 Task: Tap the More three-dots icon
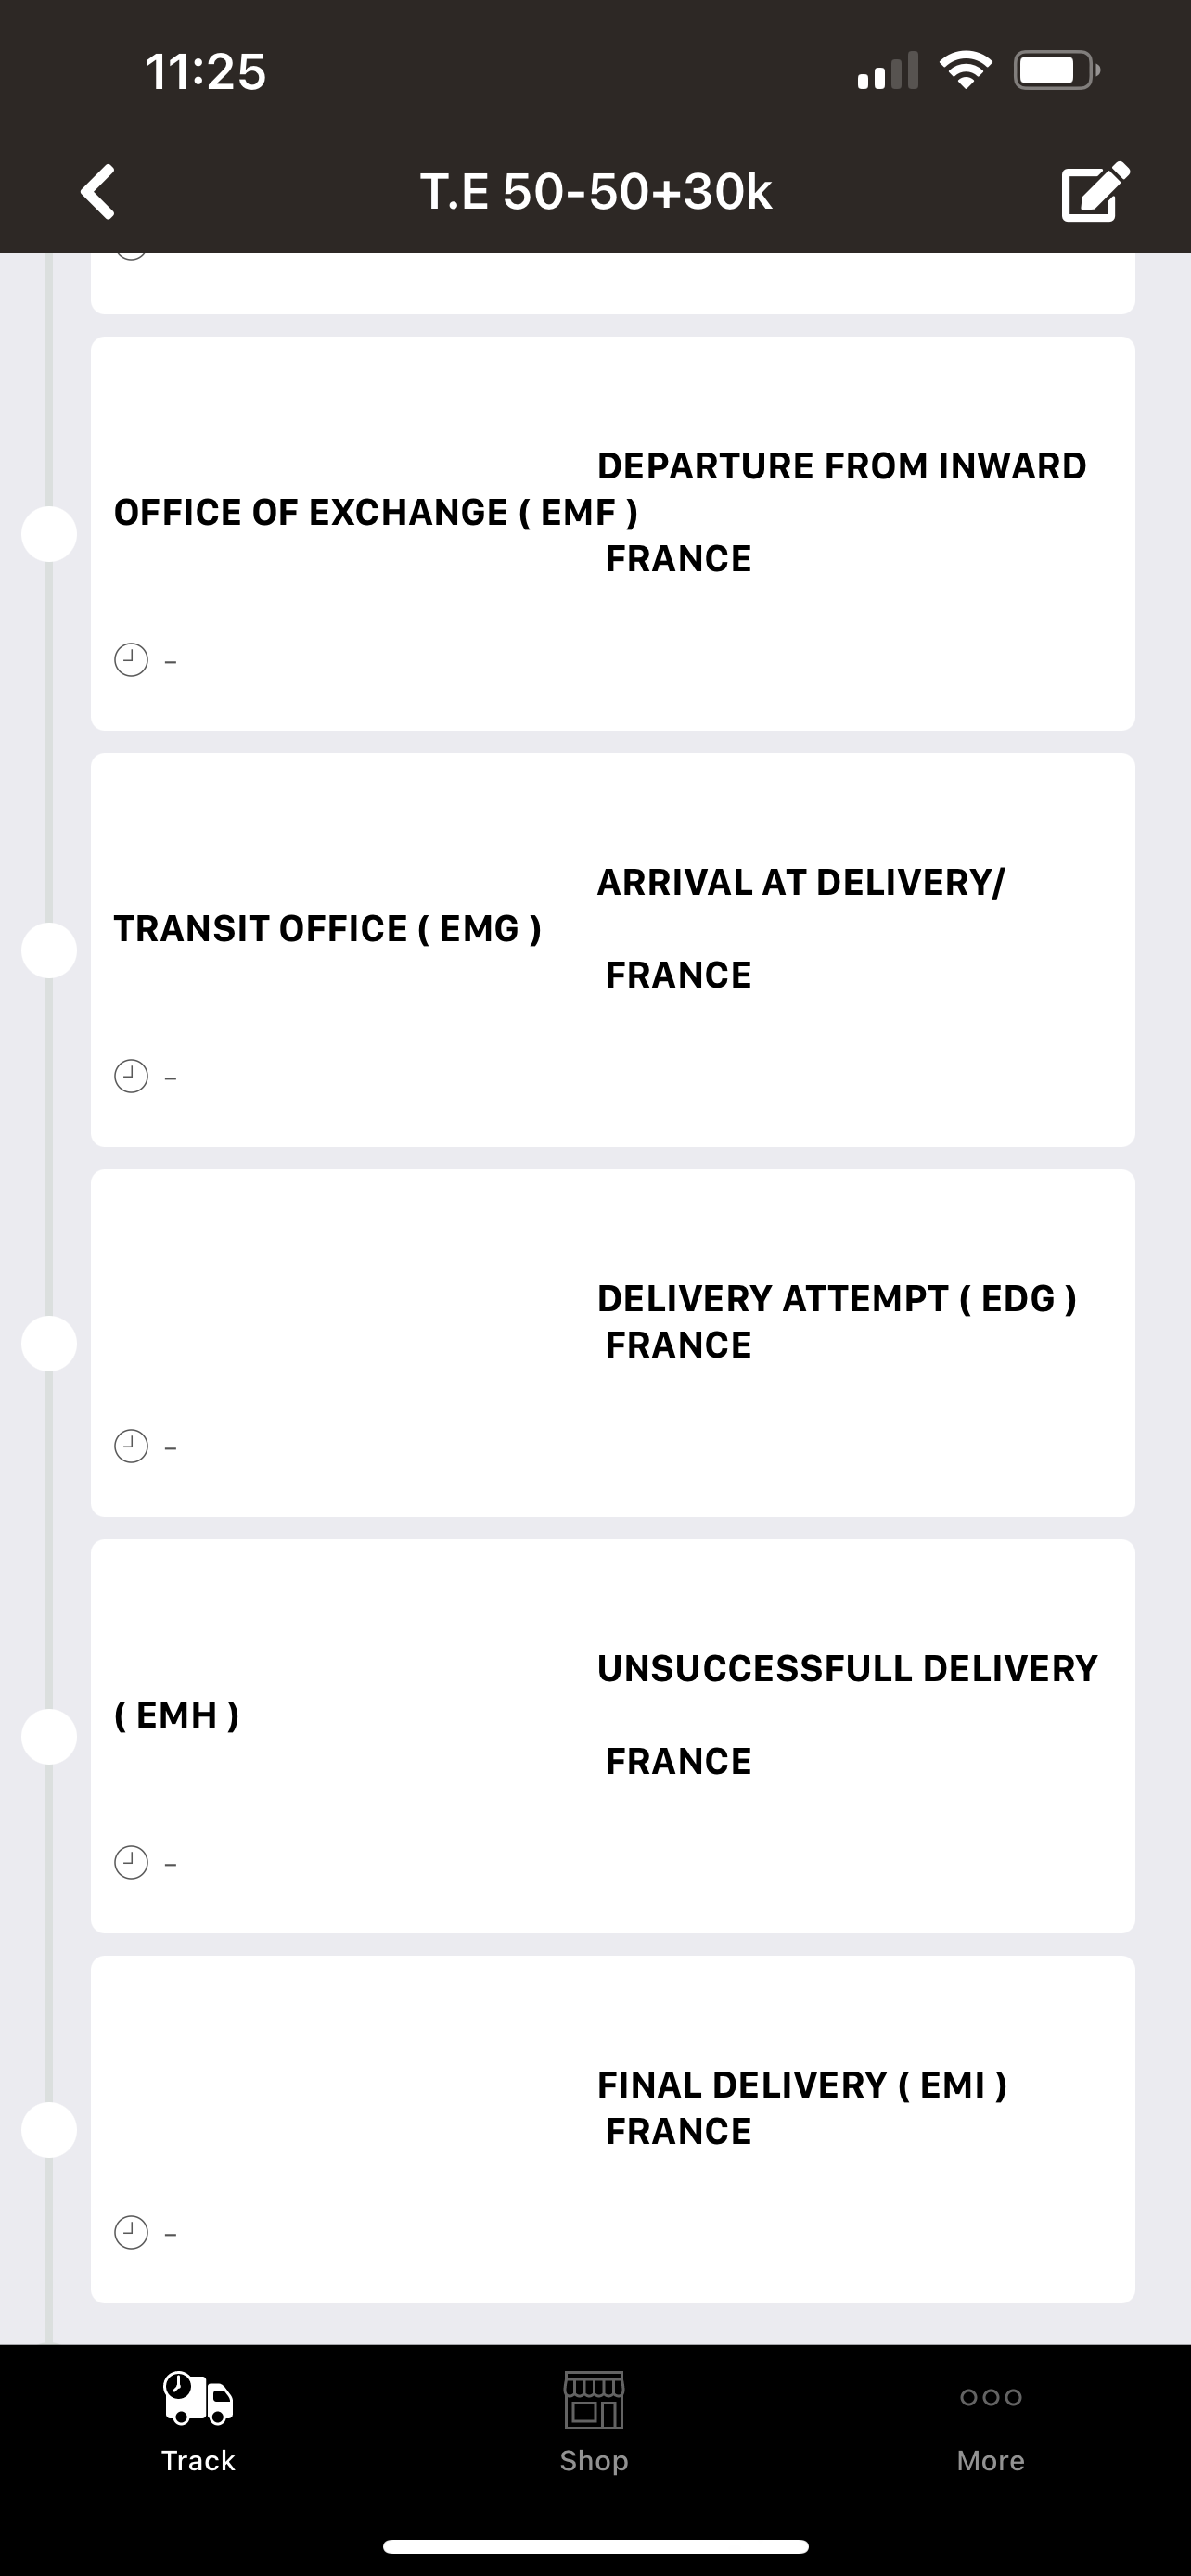[x=990, y=2397]
